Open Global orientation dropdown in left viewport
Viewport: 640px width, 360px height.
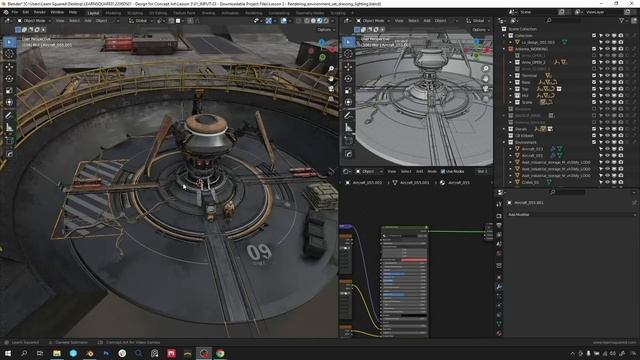coord(140,20)
